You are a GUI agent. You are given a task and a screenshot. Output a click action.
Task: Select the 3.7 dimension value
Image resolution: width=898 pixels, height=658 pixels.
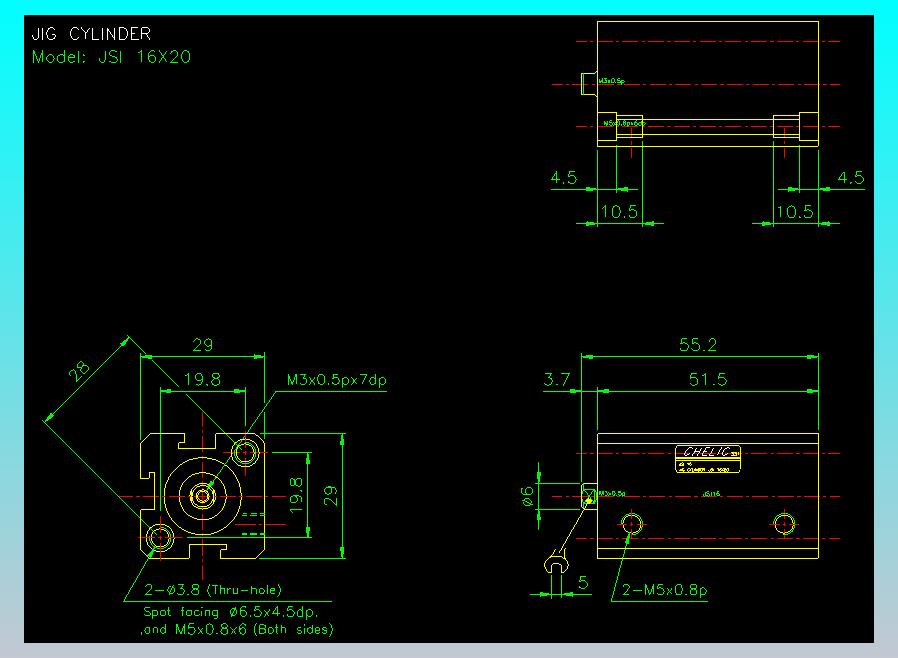[557, 380]
